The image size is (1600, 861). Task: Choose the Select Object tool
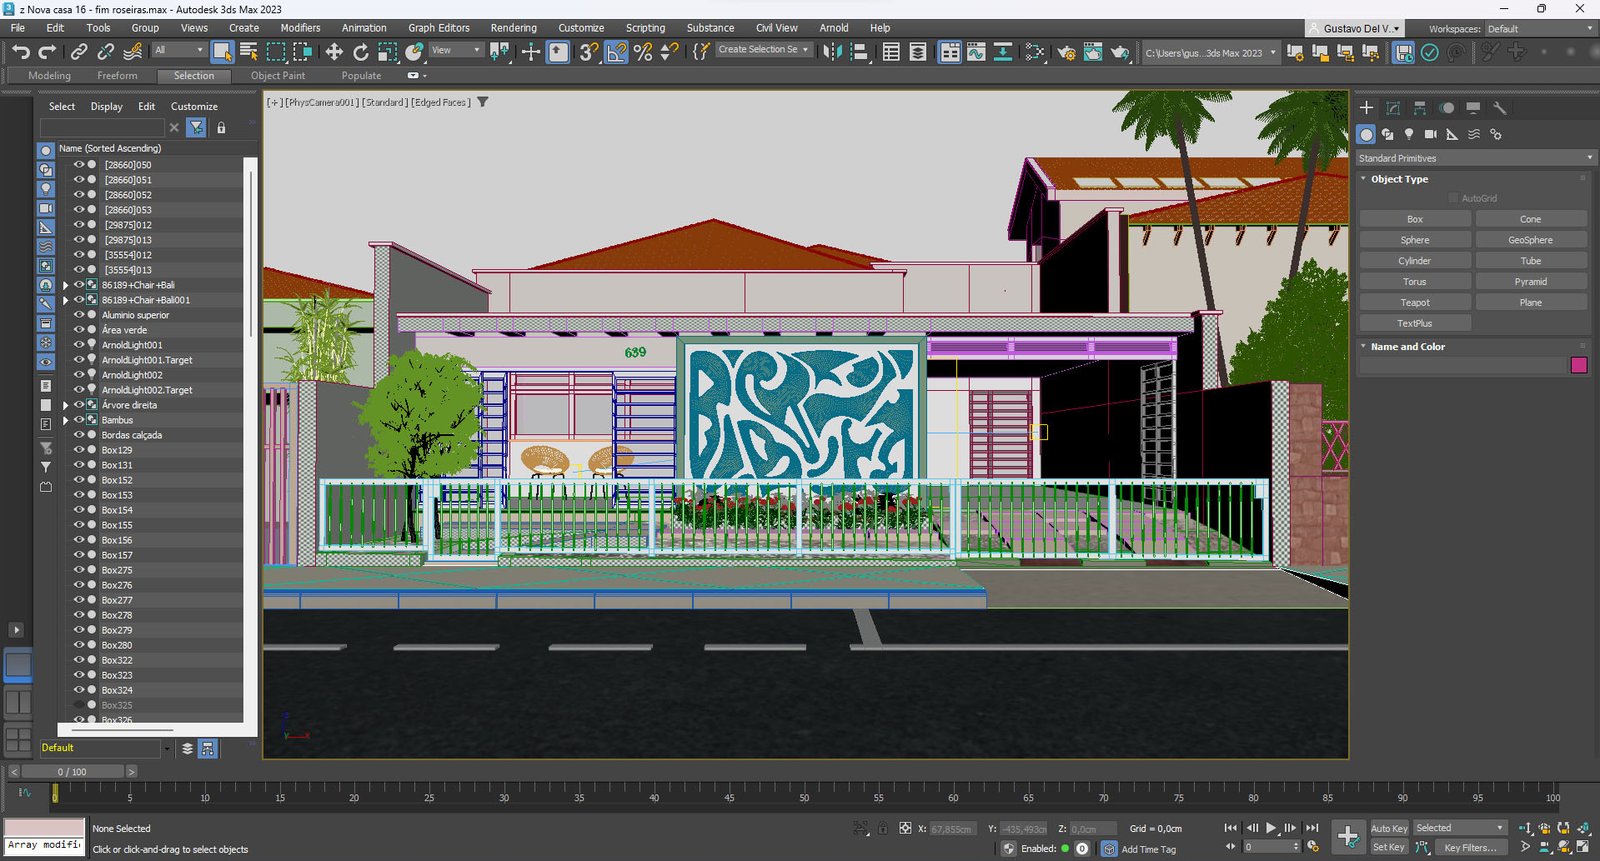pyautogui.click(x=222, y=52)
